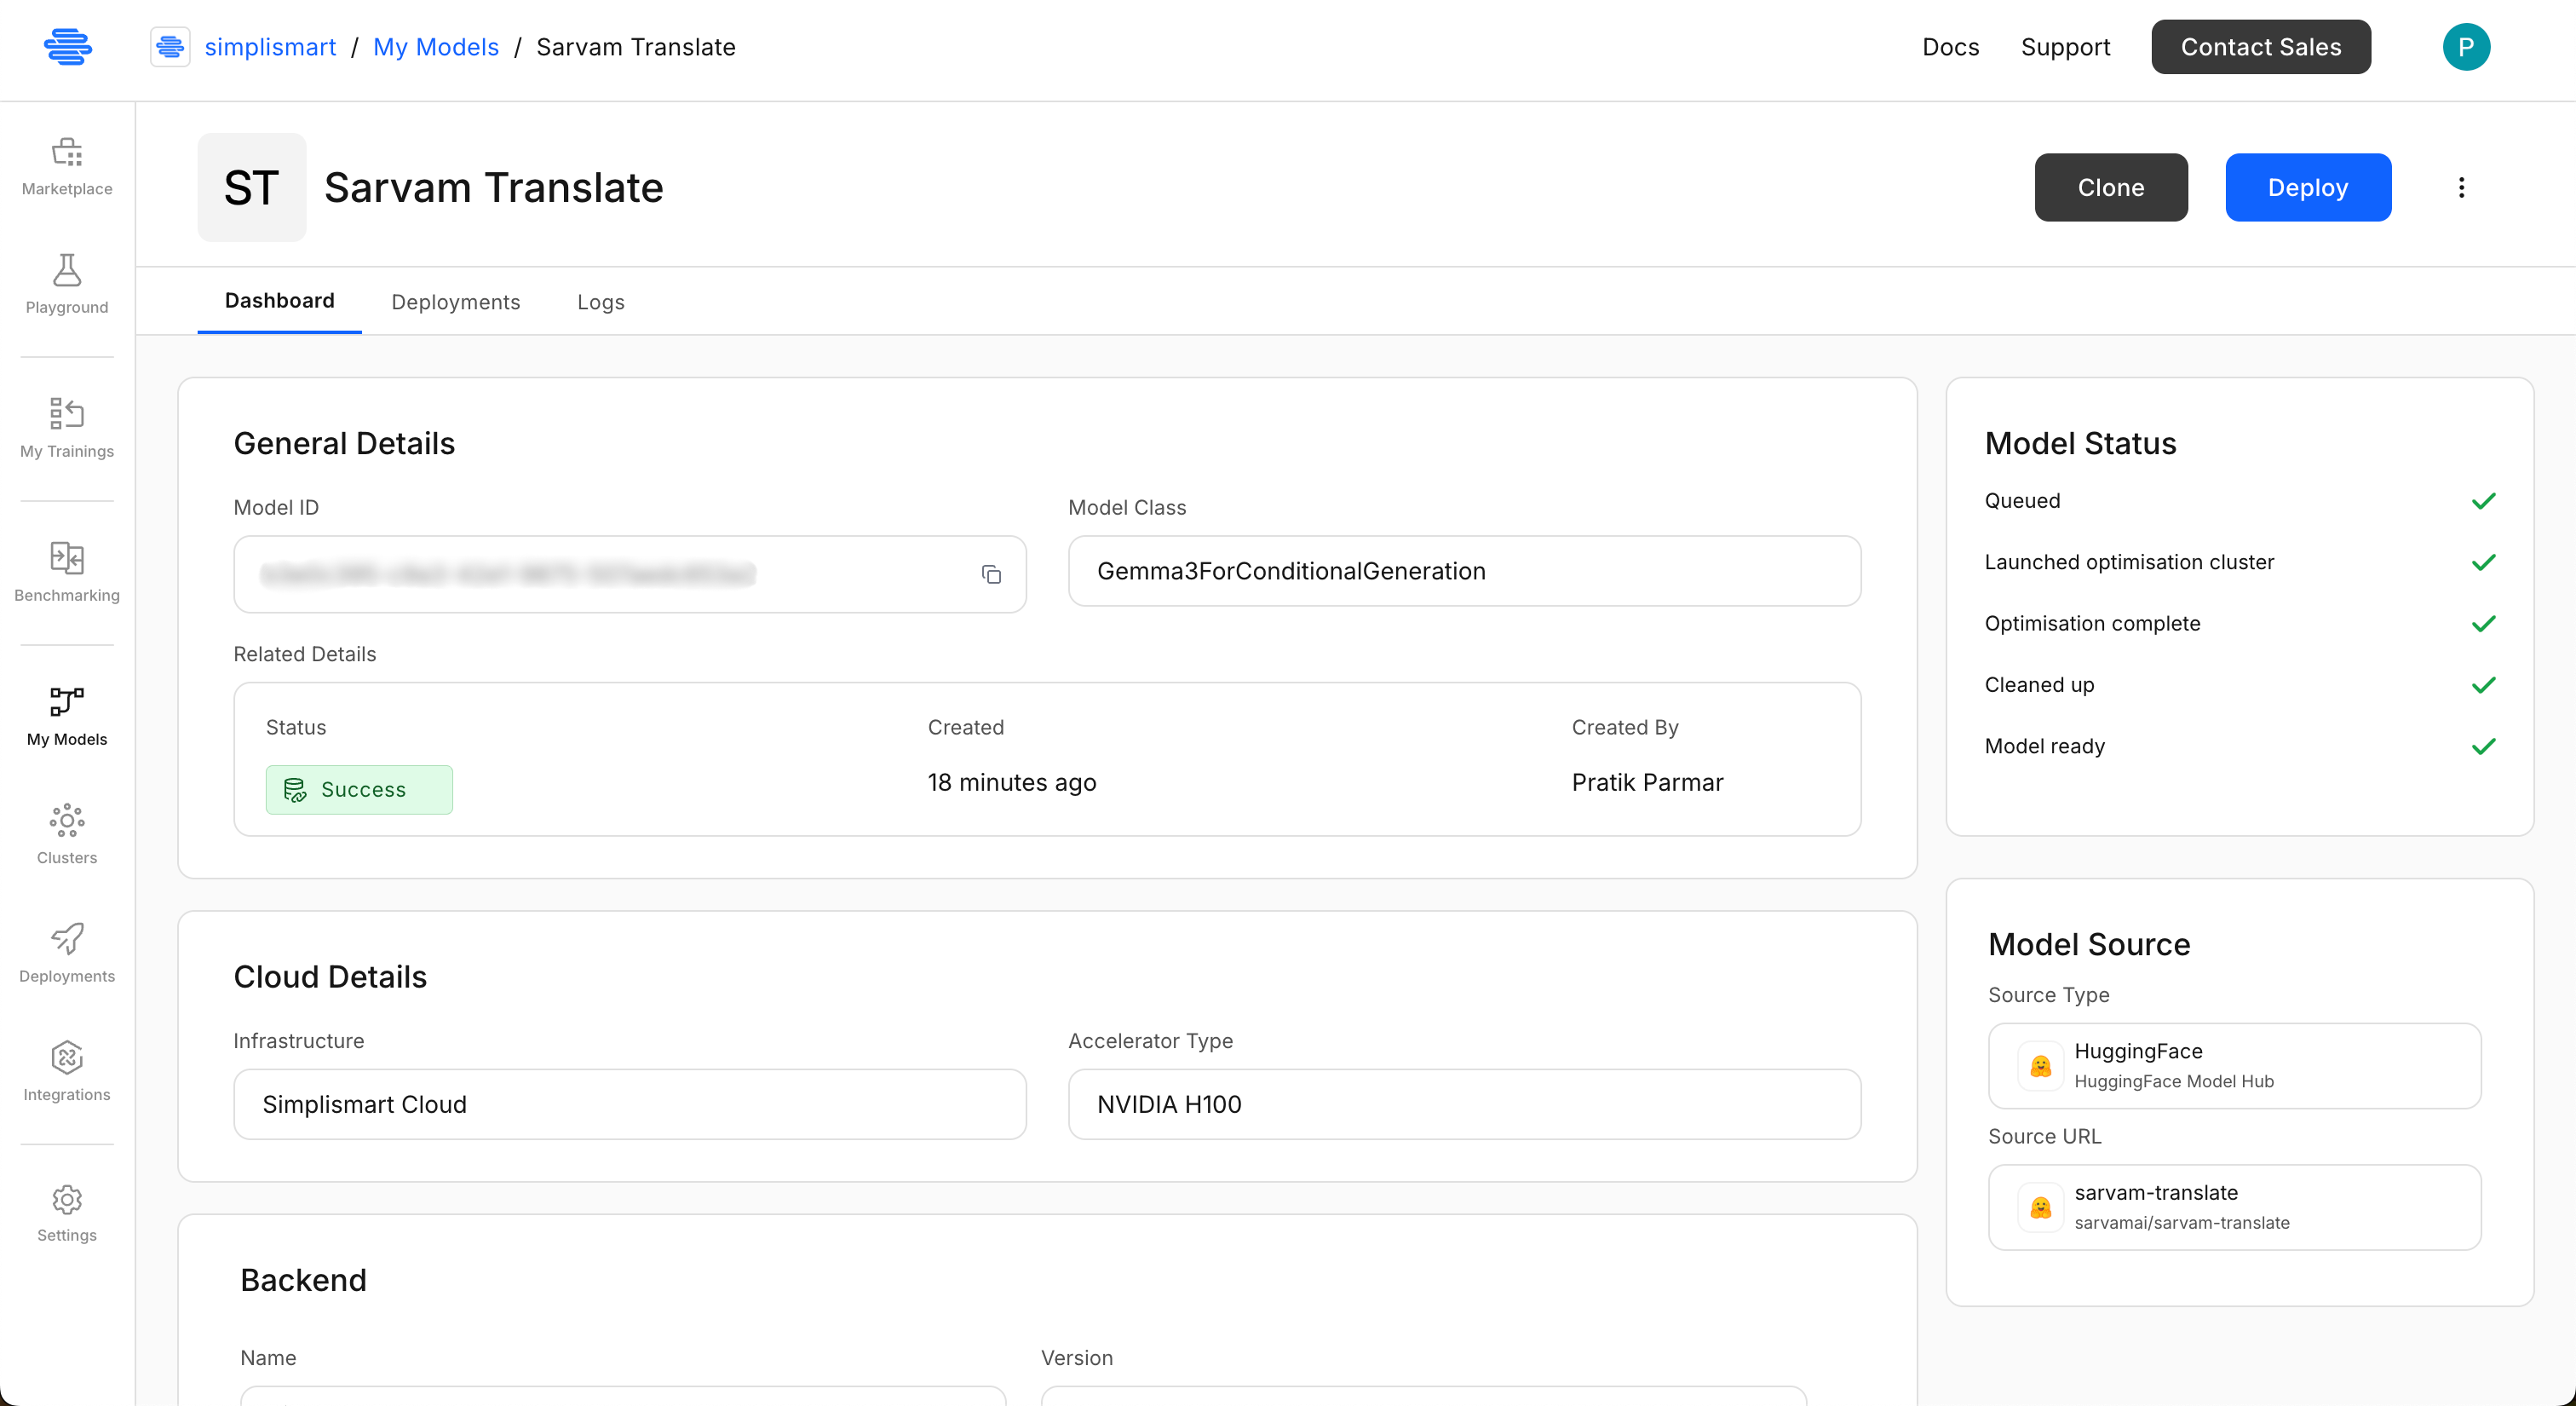Click the Deploy button
Viewport: 2576px width, 1406px height.
2307,187
